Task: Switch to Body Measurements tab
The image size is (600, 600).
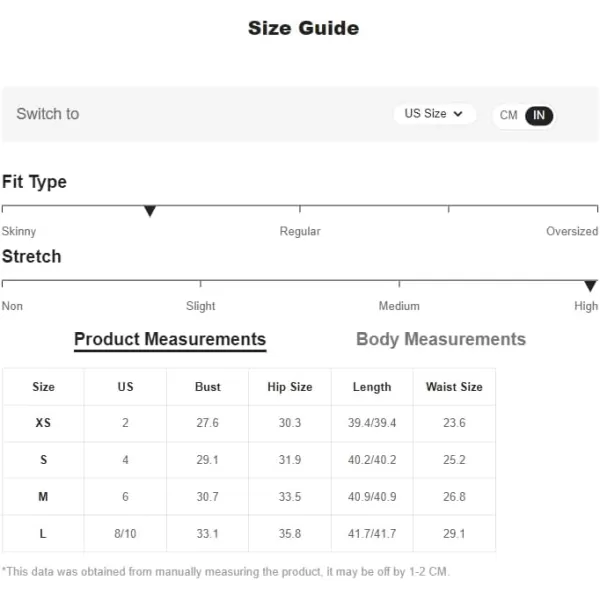Action: (441, 339)
